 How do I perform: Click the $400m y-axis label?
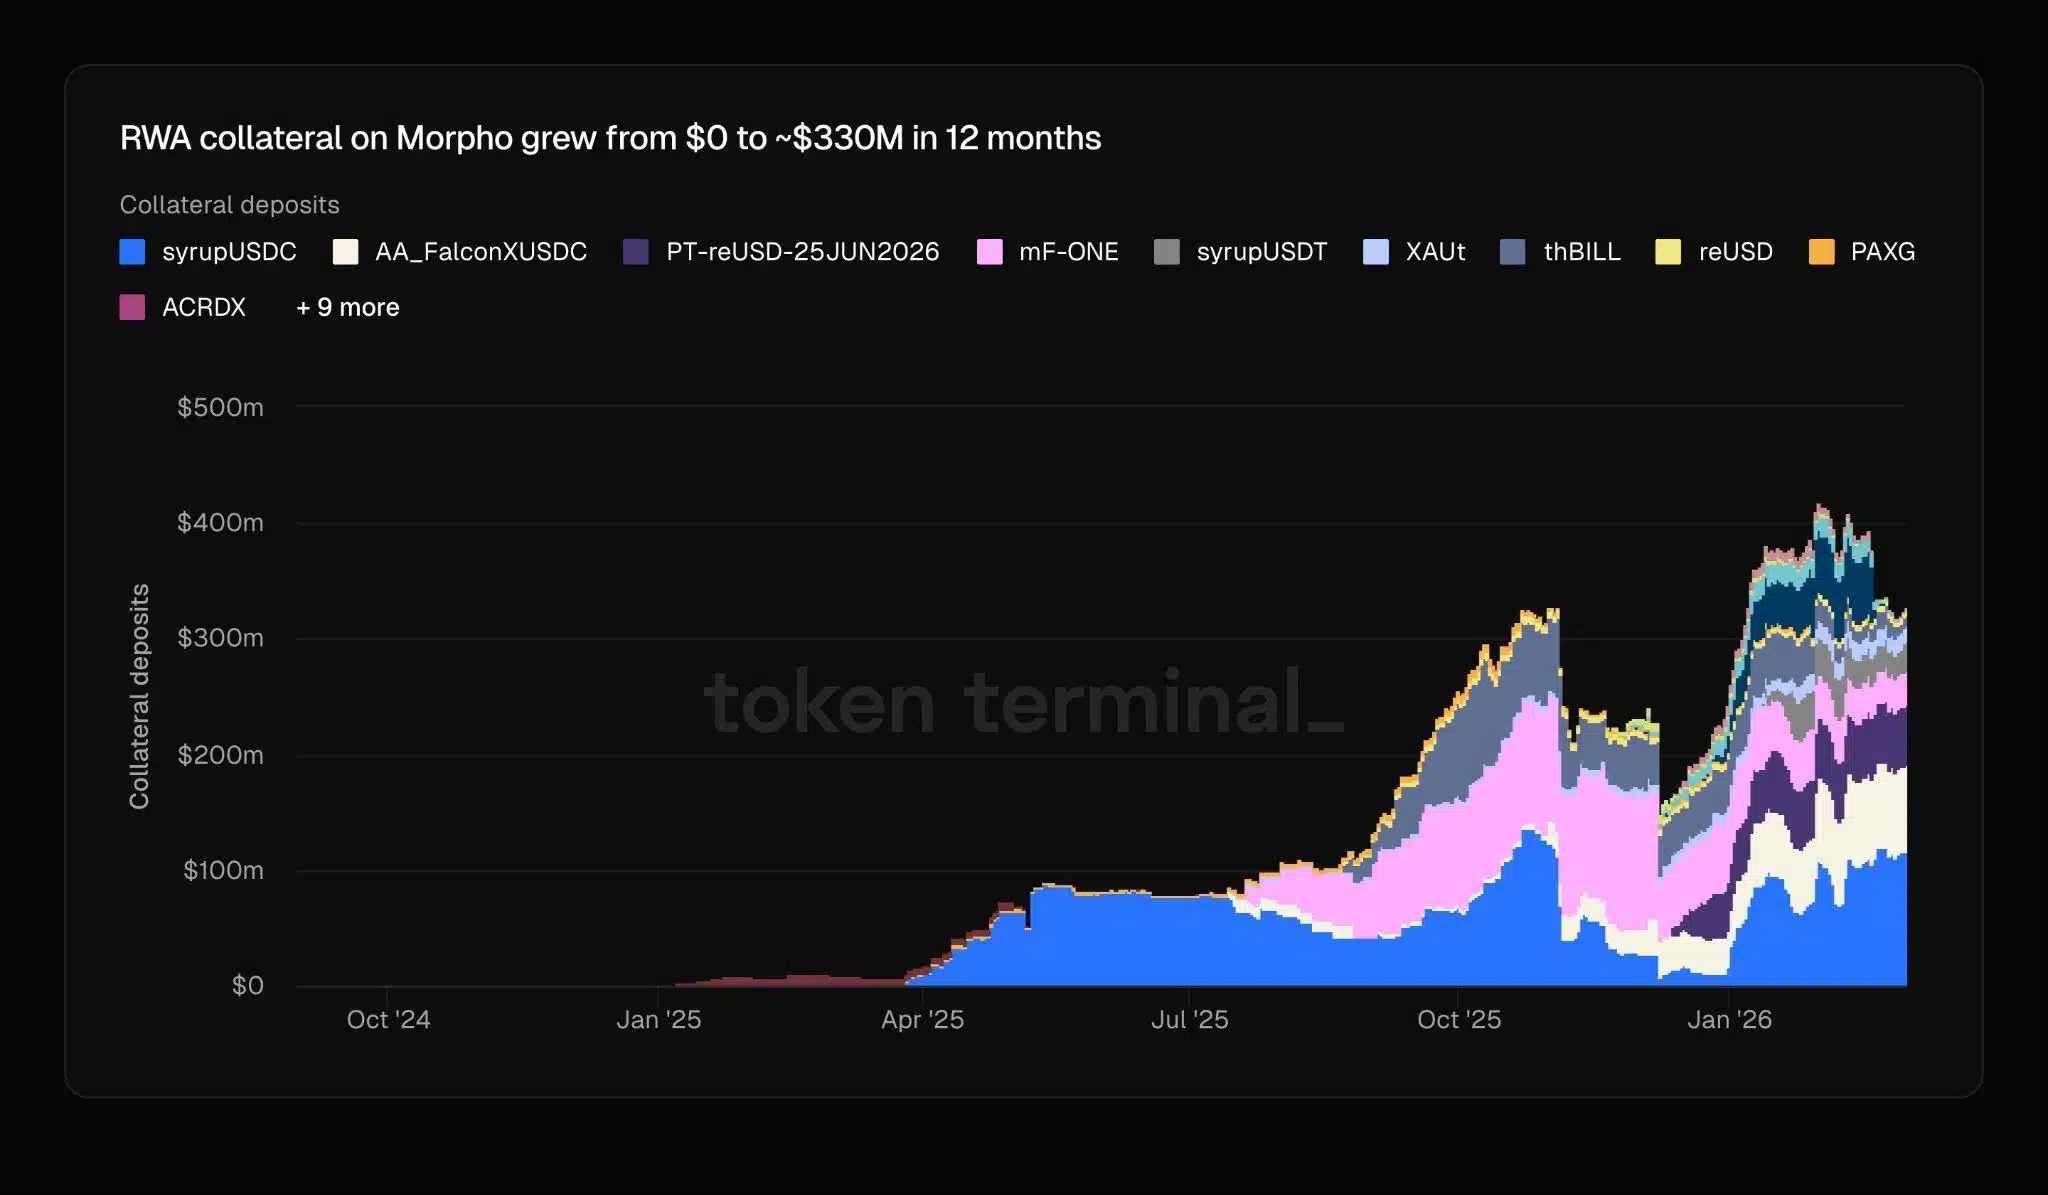[220, 523]
